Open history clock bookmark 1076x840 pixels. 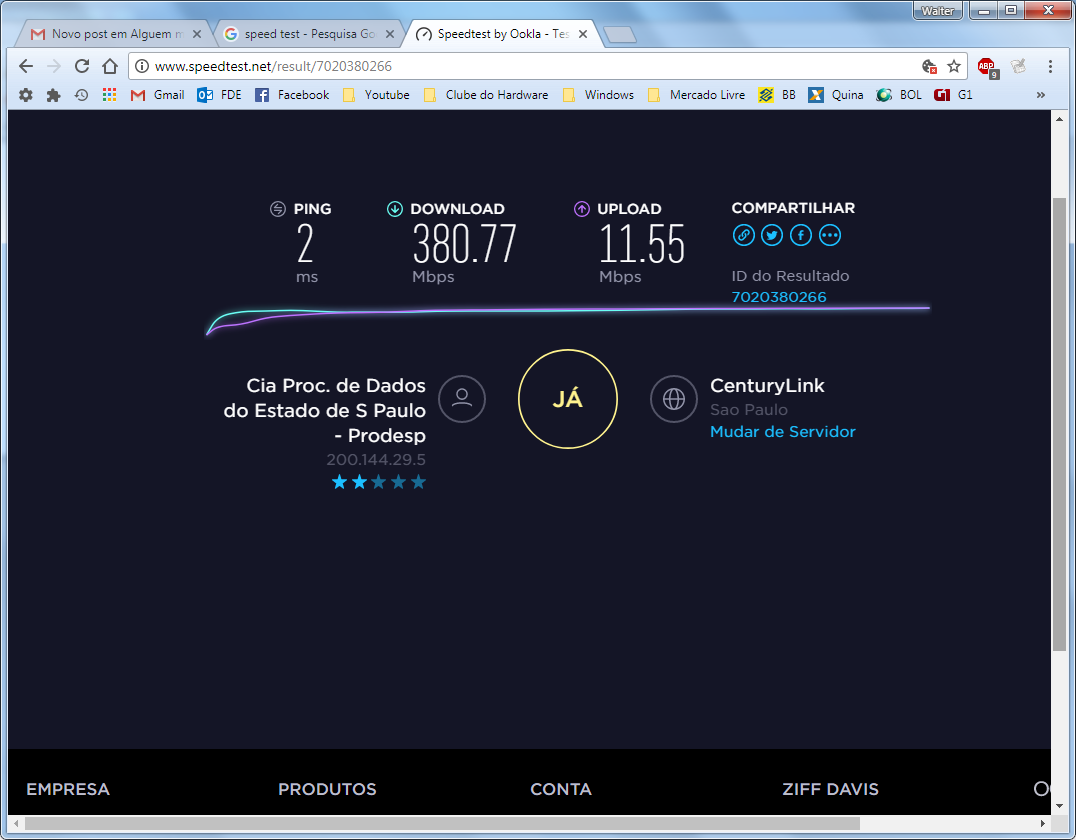[82, 95]
